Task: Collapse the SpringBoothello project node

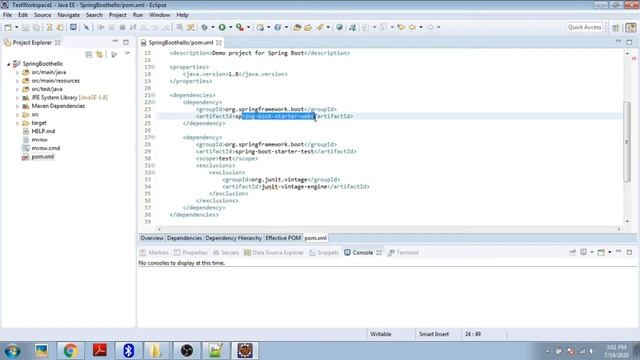Action: (x=9, y=64)
